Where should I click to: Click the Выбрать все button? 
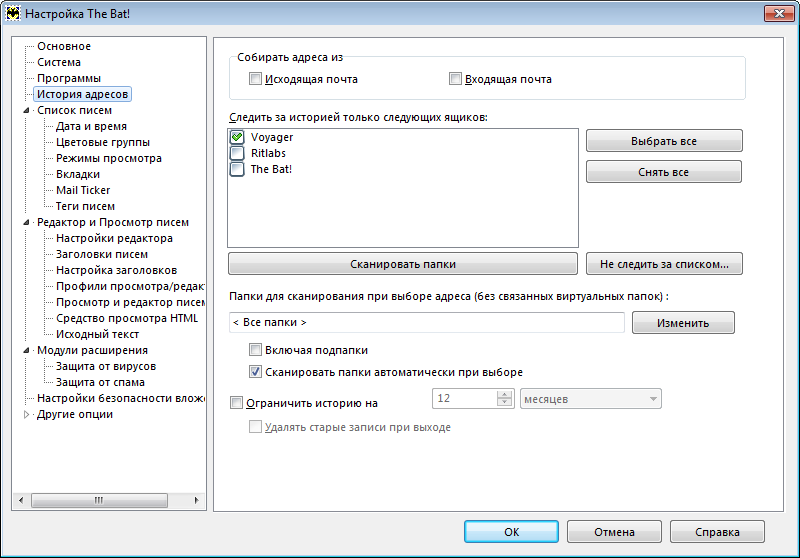[x=664, y=141]
